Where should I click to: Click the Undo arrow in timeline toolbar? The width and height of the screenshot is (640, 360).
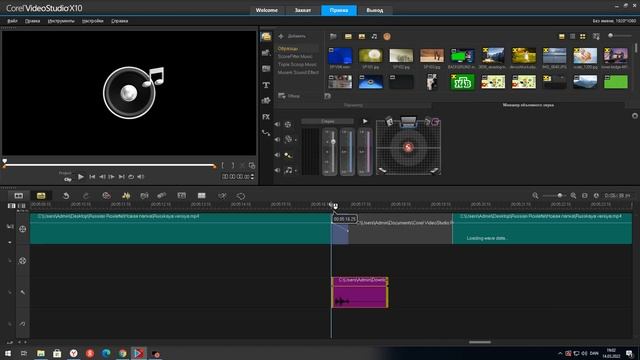coord(66,196)
